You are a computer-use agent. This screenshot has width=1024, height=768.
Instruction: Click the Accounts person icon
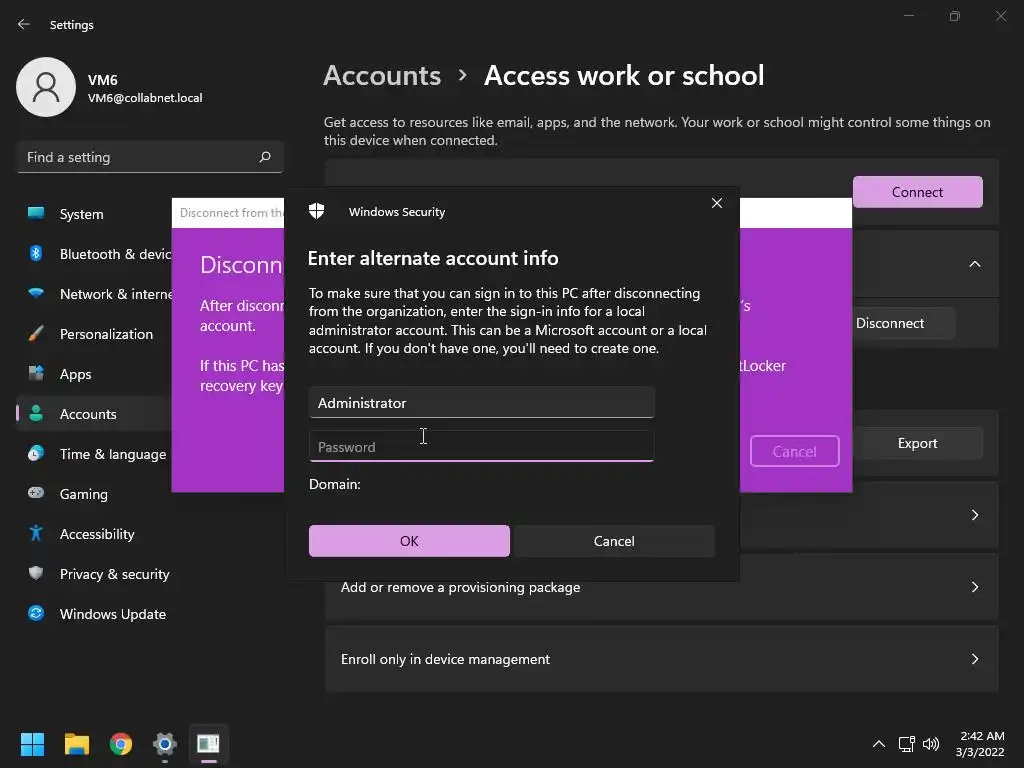[36, 413]
